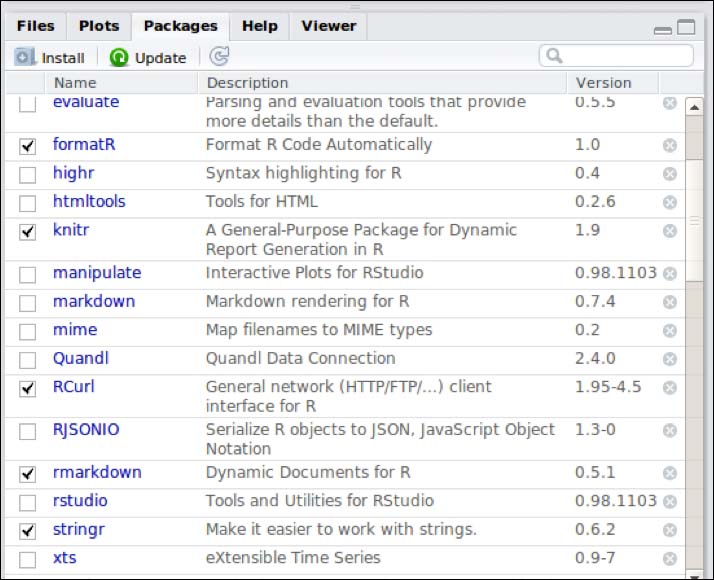The height and width of the screenshot is (580, 714).
Task: Remove the xts package
Action: (x=669, y=559)
